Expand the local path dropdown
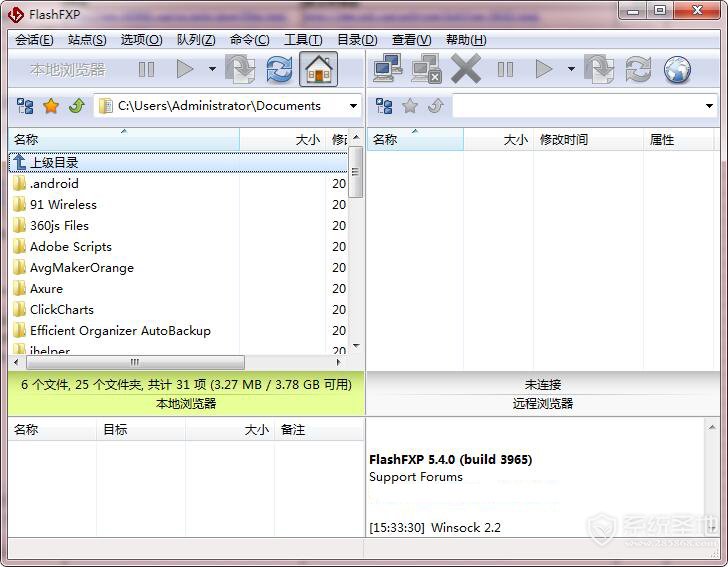The width and height of the screenshot is (728, 567). point(353,106)
